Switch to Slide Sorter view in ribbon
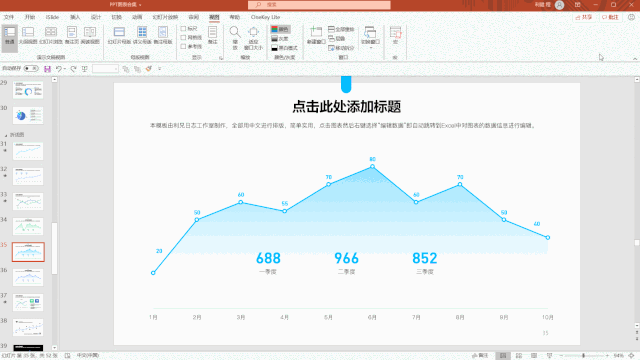 pos(51,35)
